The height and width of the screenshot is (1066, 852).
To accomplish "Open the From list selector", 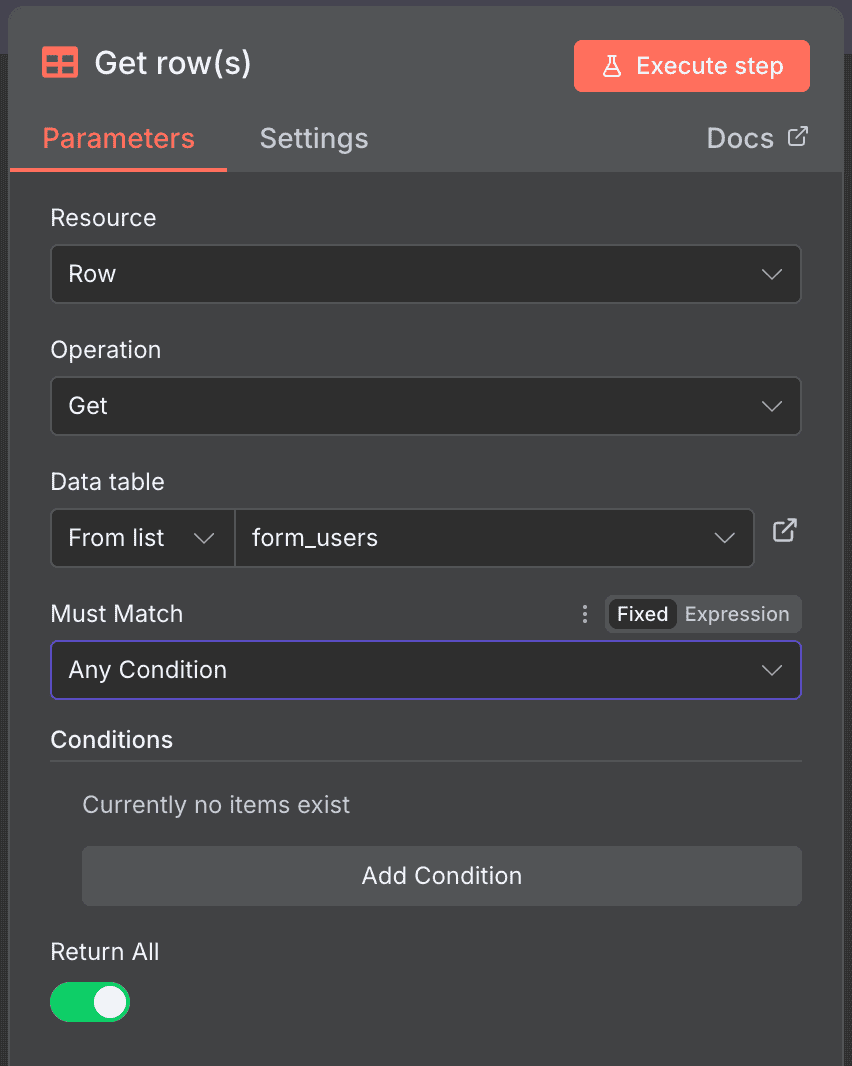I will (x=142, y=538).
